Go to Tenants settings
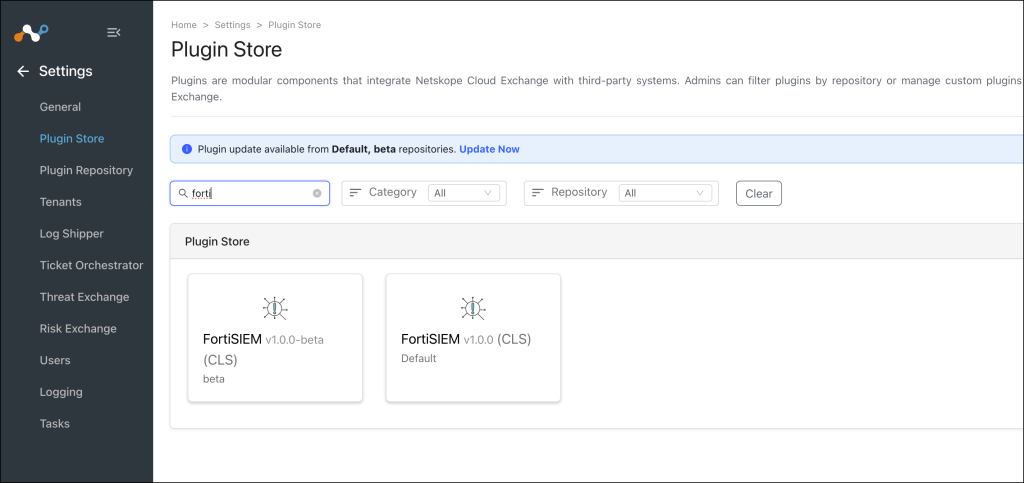Screen dimensions: 1024x483 [x=61, y=202]
